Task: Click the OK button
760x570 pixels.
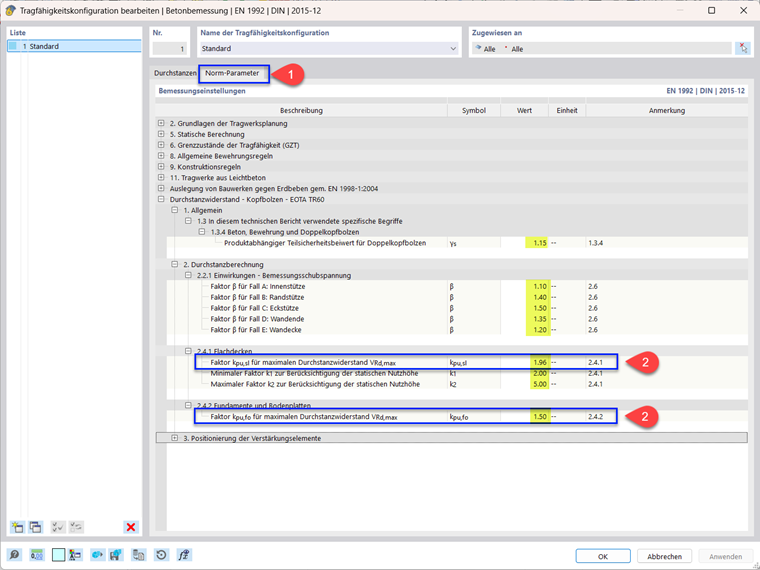Action: point(603,556)
